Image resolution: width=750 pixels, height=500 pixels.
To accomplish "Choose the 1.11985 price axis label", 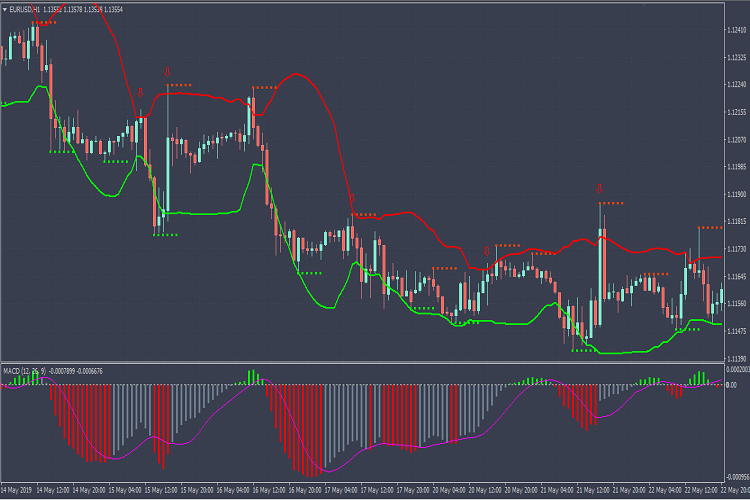I will (737, 167).
